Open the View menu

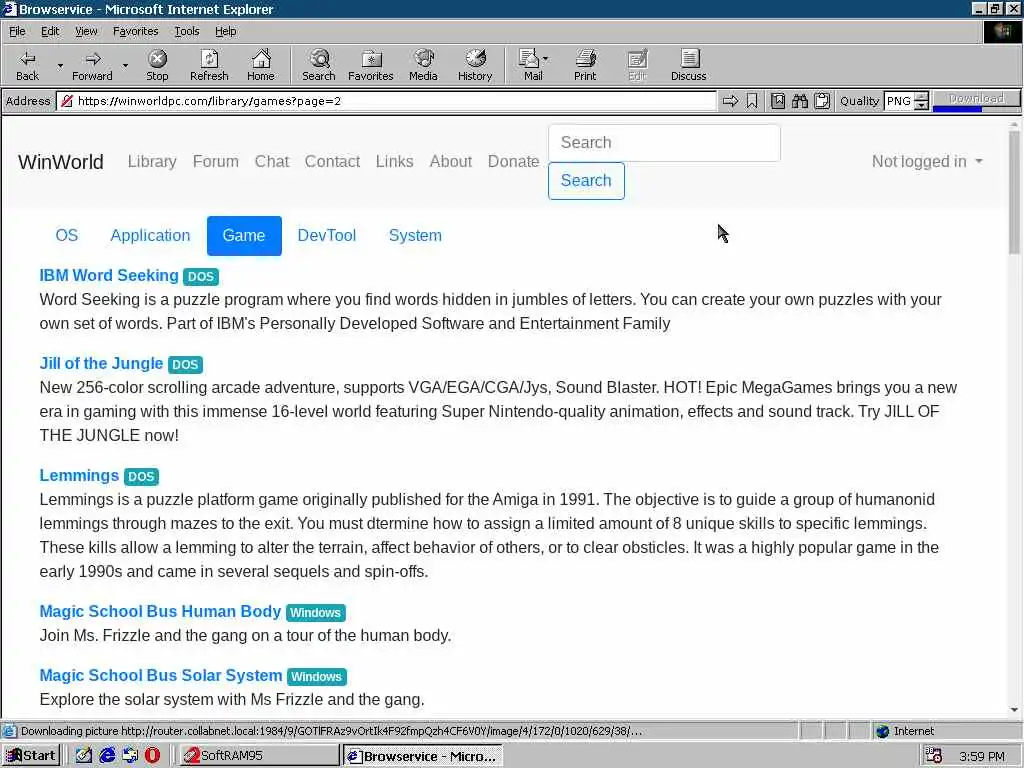point(86,31)
